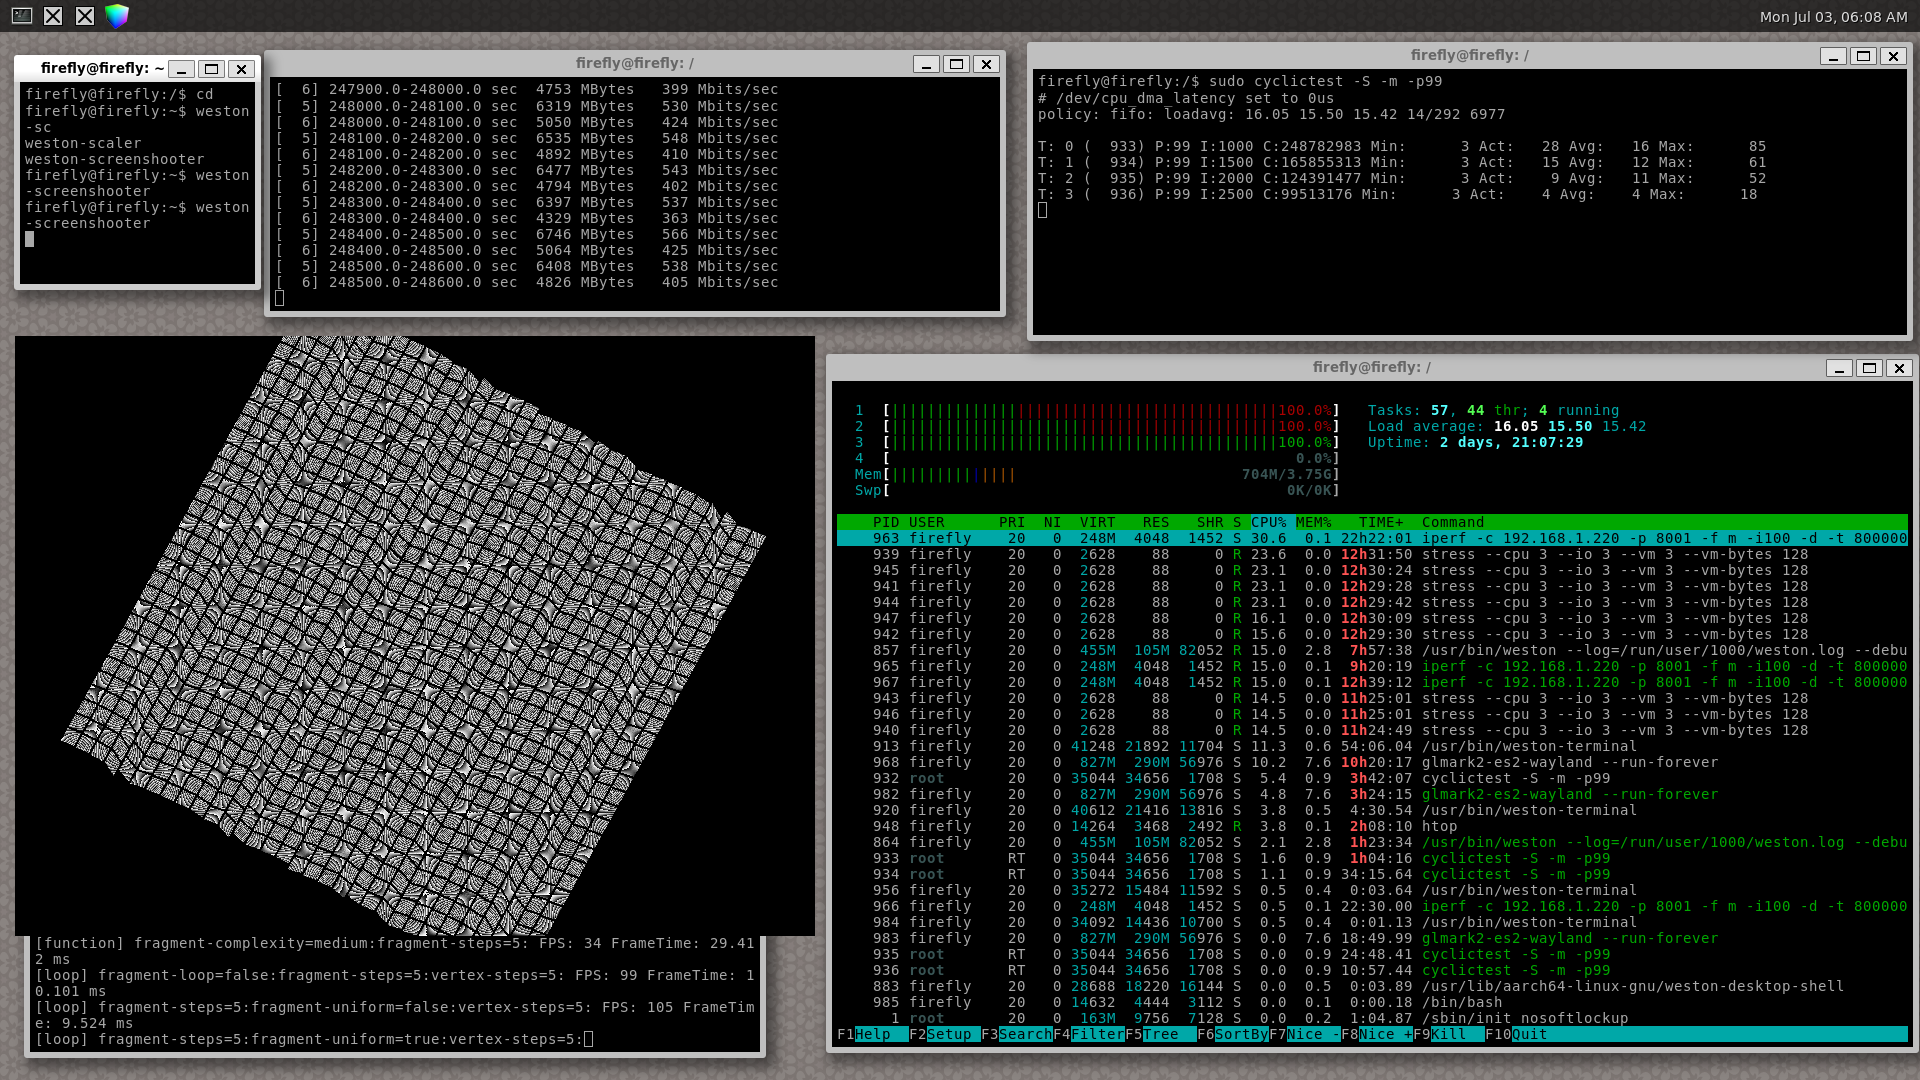Close the htop terminal window
The width and height of the screenshot is (1920, 1080).
click(x=1899, y=368)
